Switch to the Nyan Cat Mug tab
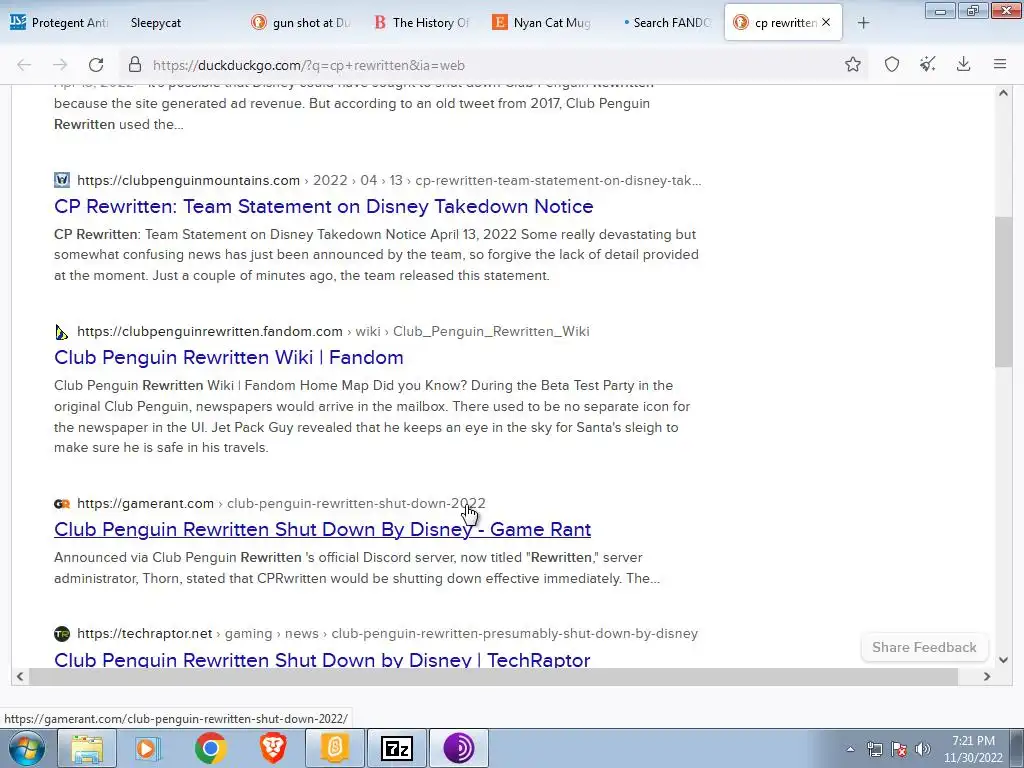Viewport: 1024px width, 768px height. point(543,22)
